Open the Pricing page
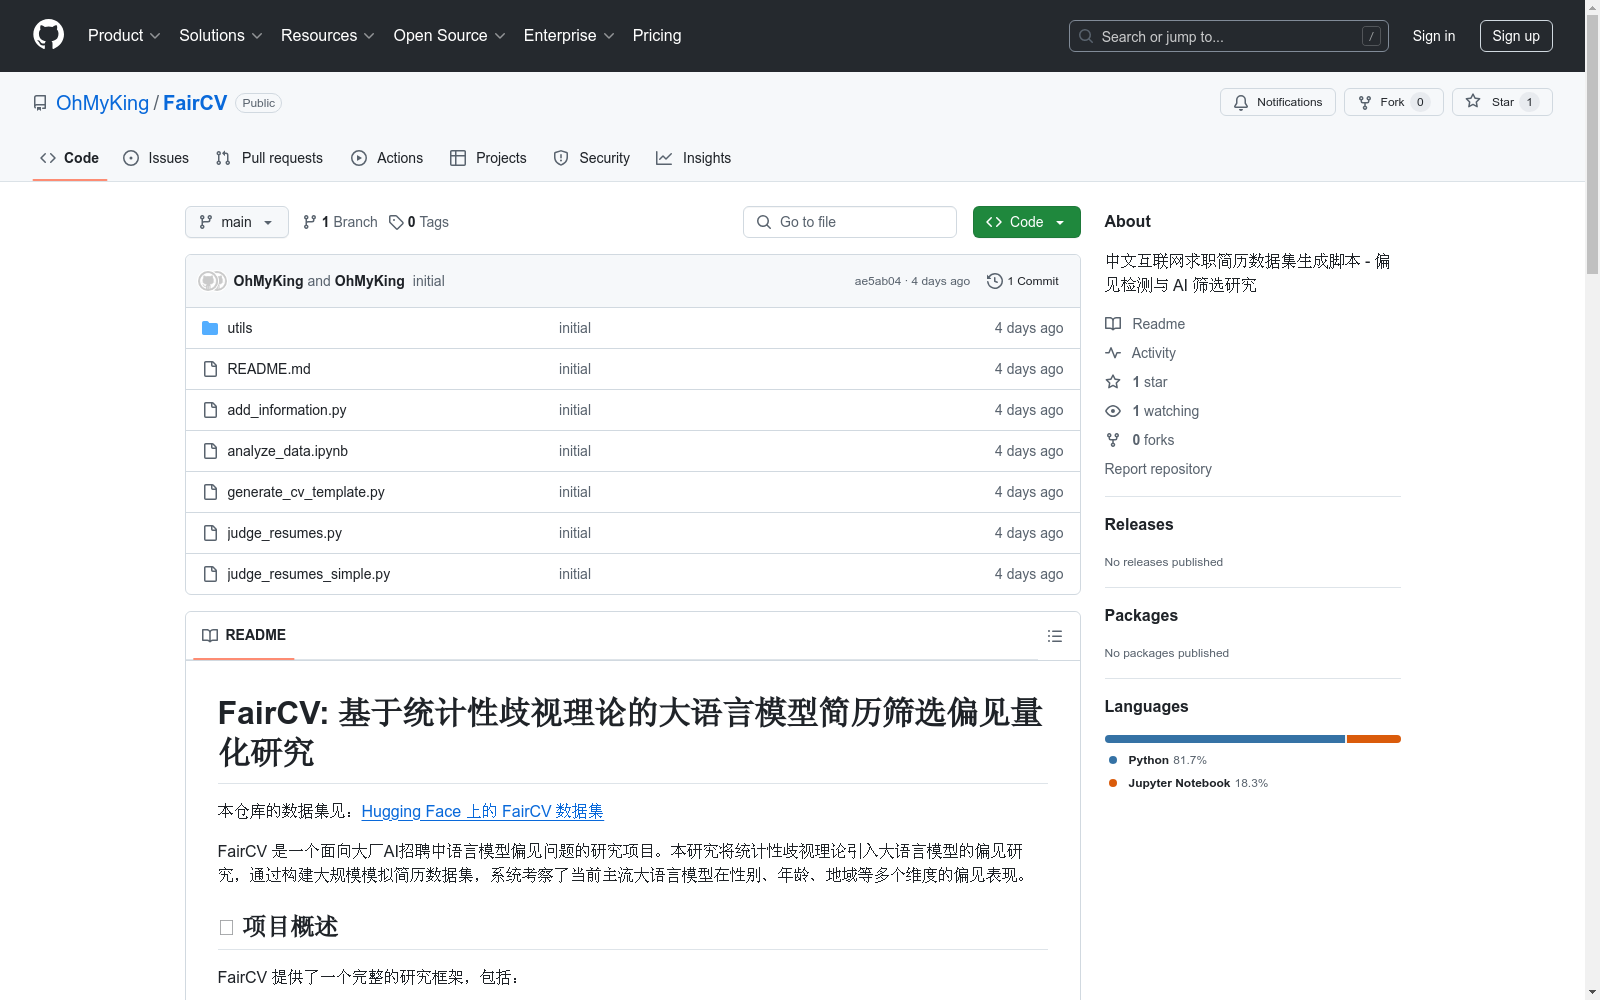Screen dimensions: 1600x1000 [656, 35]
